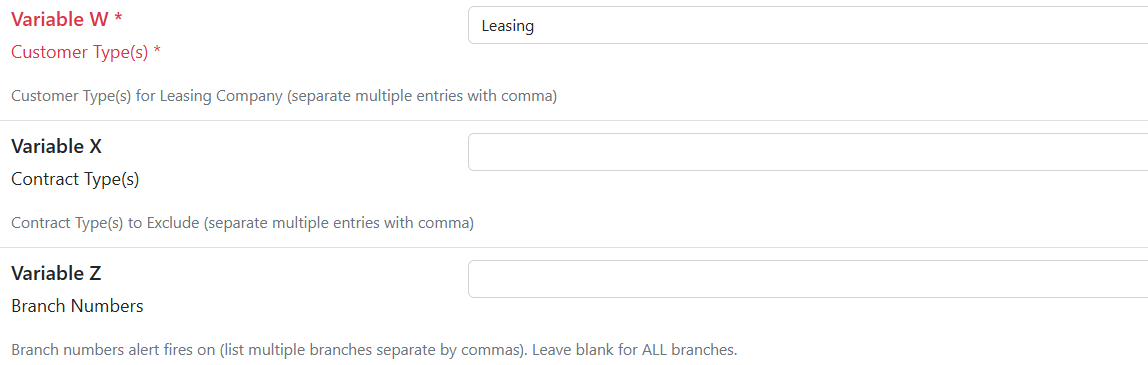Viewport: 1148px width, 365px height.
Task: Click '(separate multiple entries with comma)' under Contract Type
Action: click(339, 223)
